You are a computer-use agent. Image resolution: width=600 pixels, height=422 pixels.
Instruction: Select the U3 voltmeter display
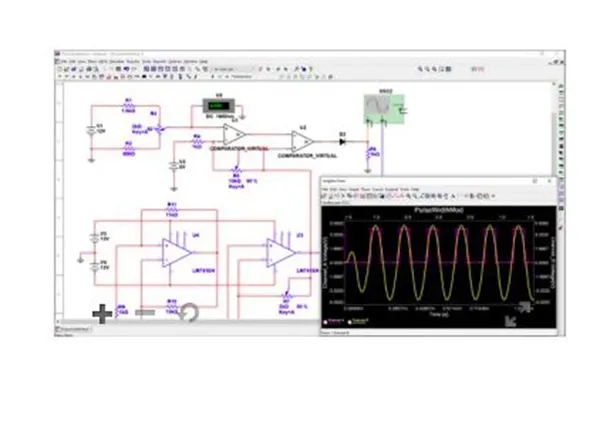point(218,106)
